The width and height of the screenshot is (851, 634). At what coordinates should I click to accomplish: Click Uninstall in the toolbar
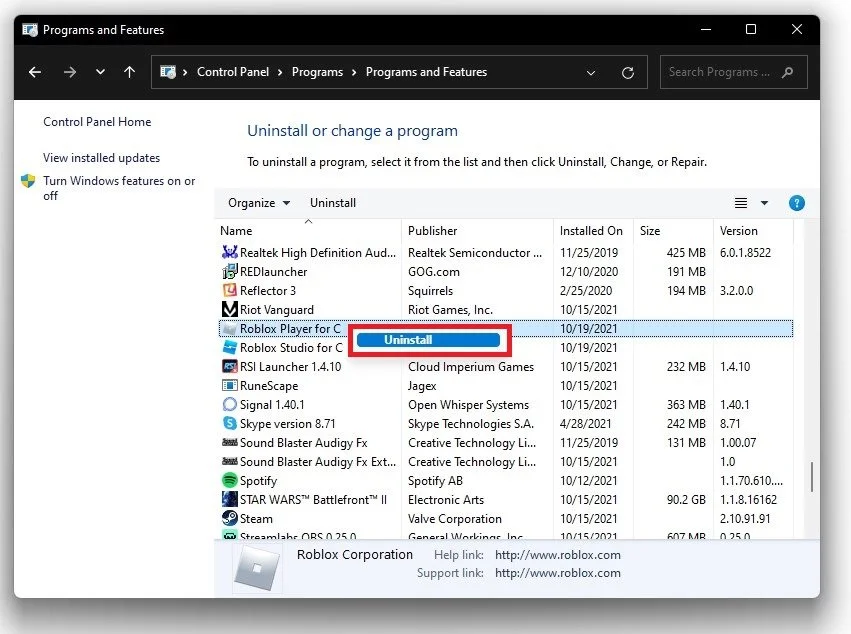[333, 203]
